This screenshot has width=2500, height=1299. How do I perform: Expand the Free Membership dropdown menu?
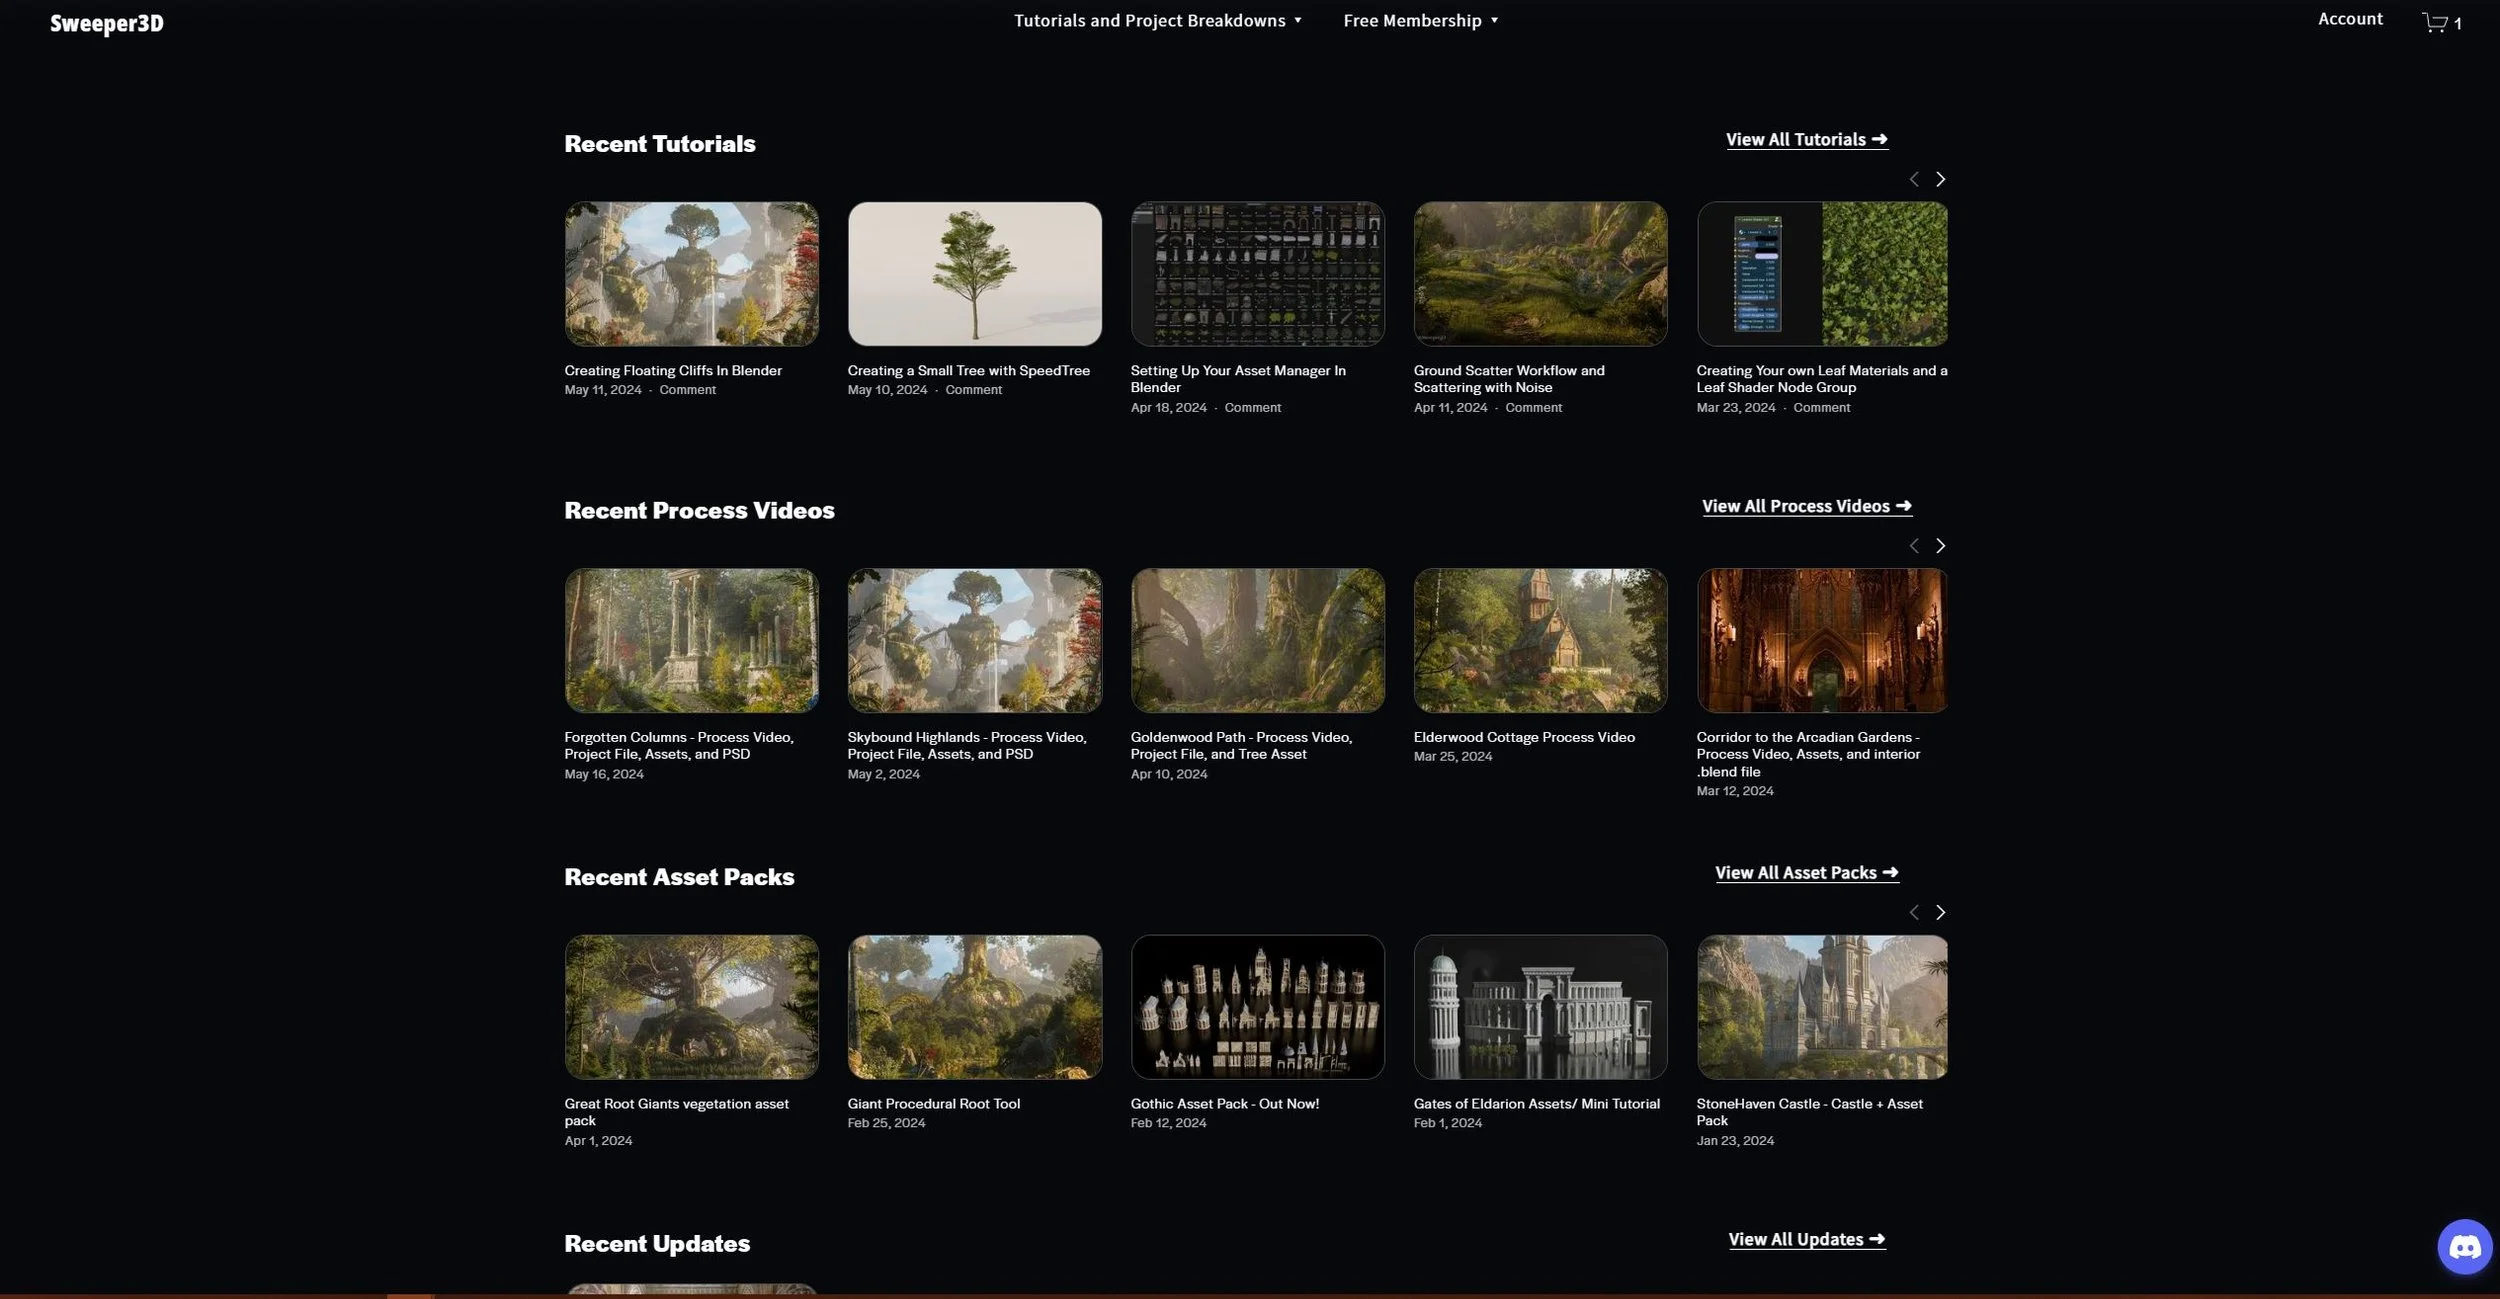tap(1420, 21)
